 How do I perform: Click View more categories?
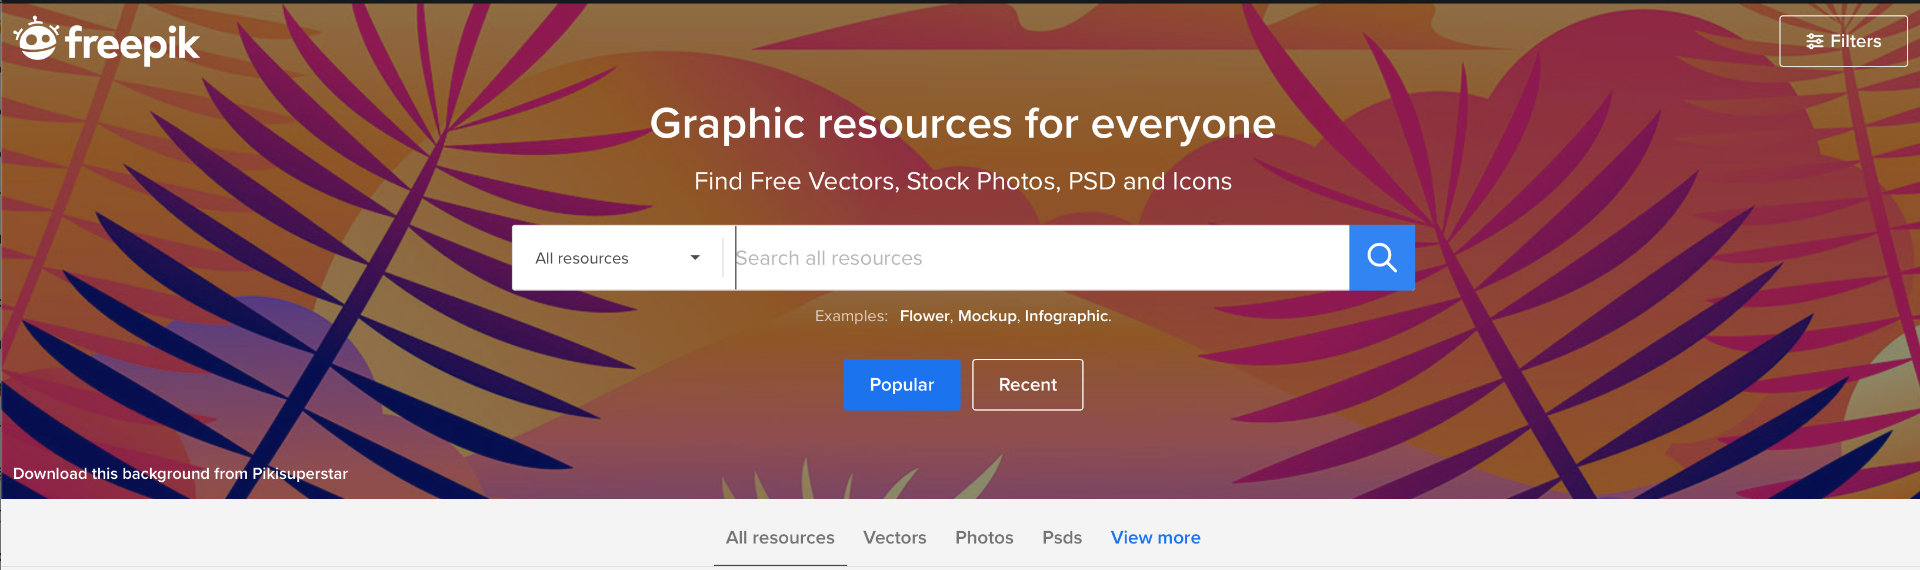(1155, 538)
